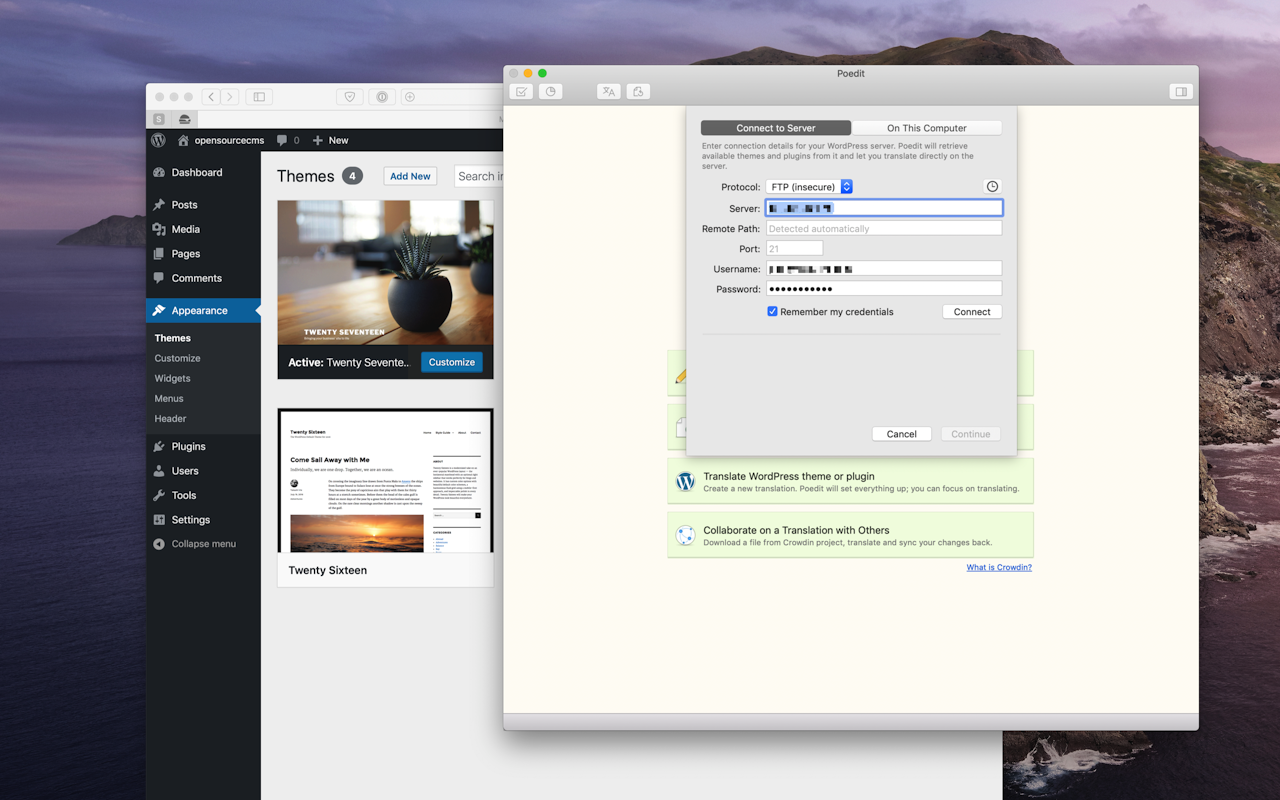The height and width of the screenshot is (800, 1280).
Task: Click New in the WordPress admin bar
Action: pos(330,140)
